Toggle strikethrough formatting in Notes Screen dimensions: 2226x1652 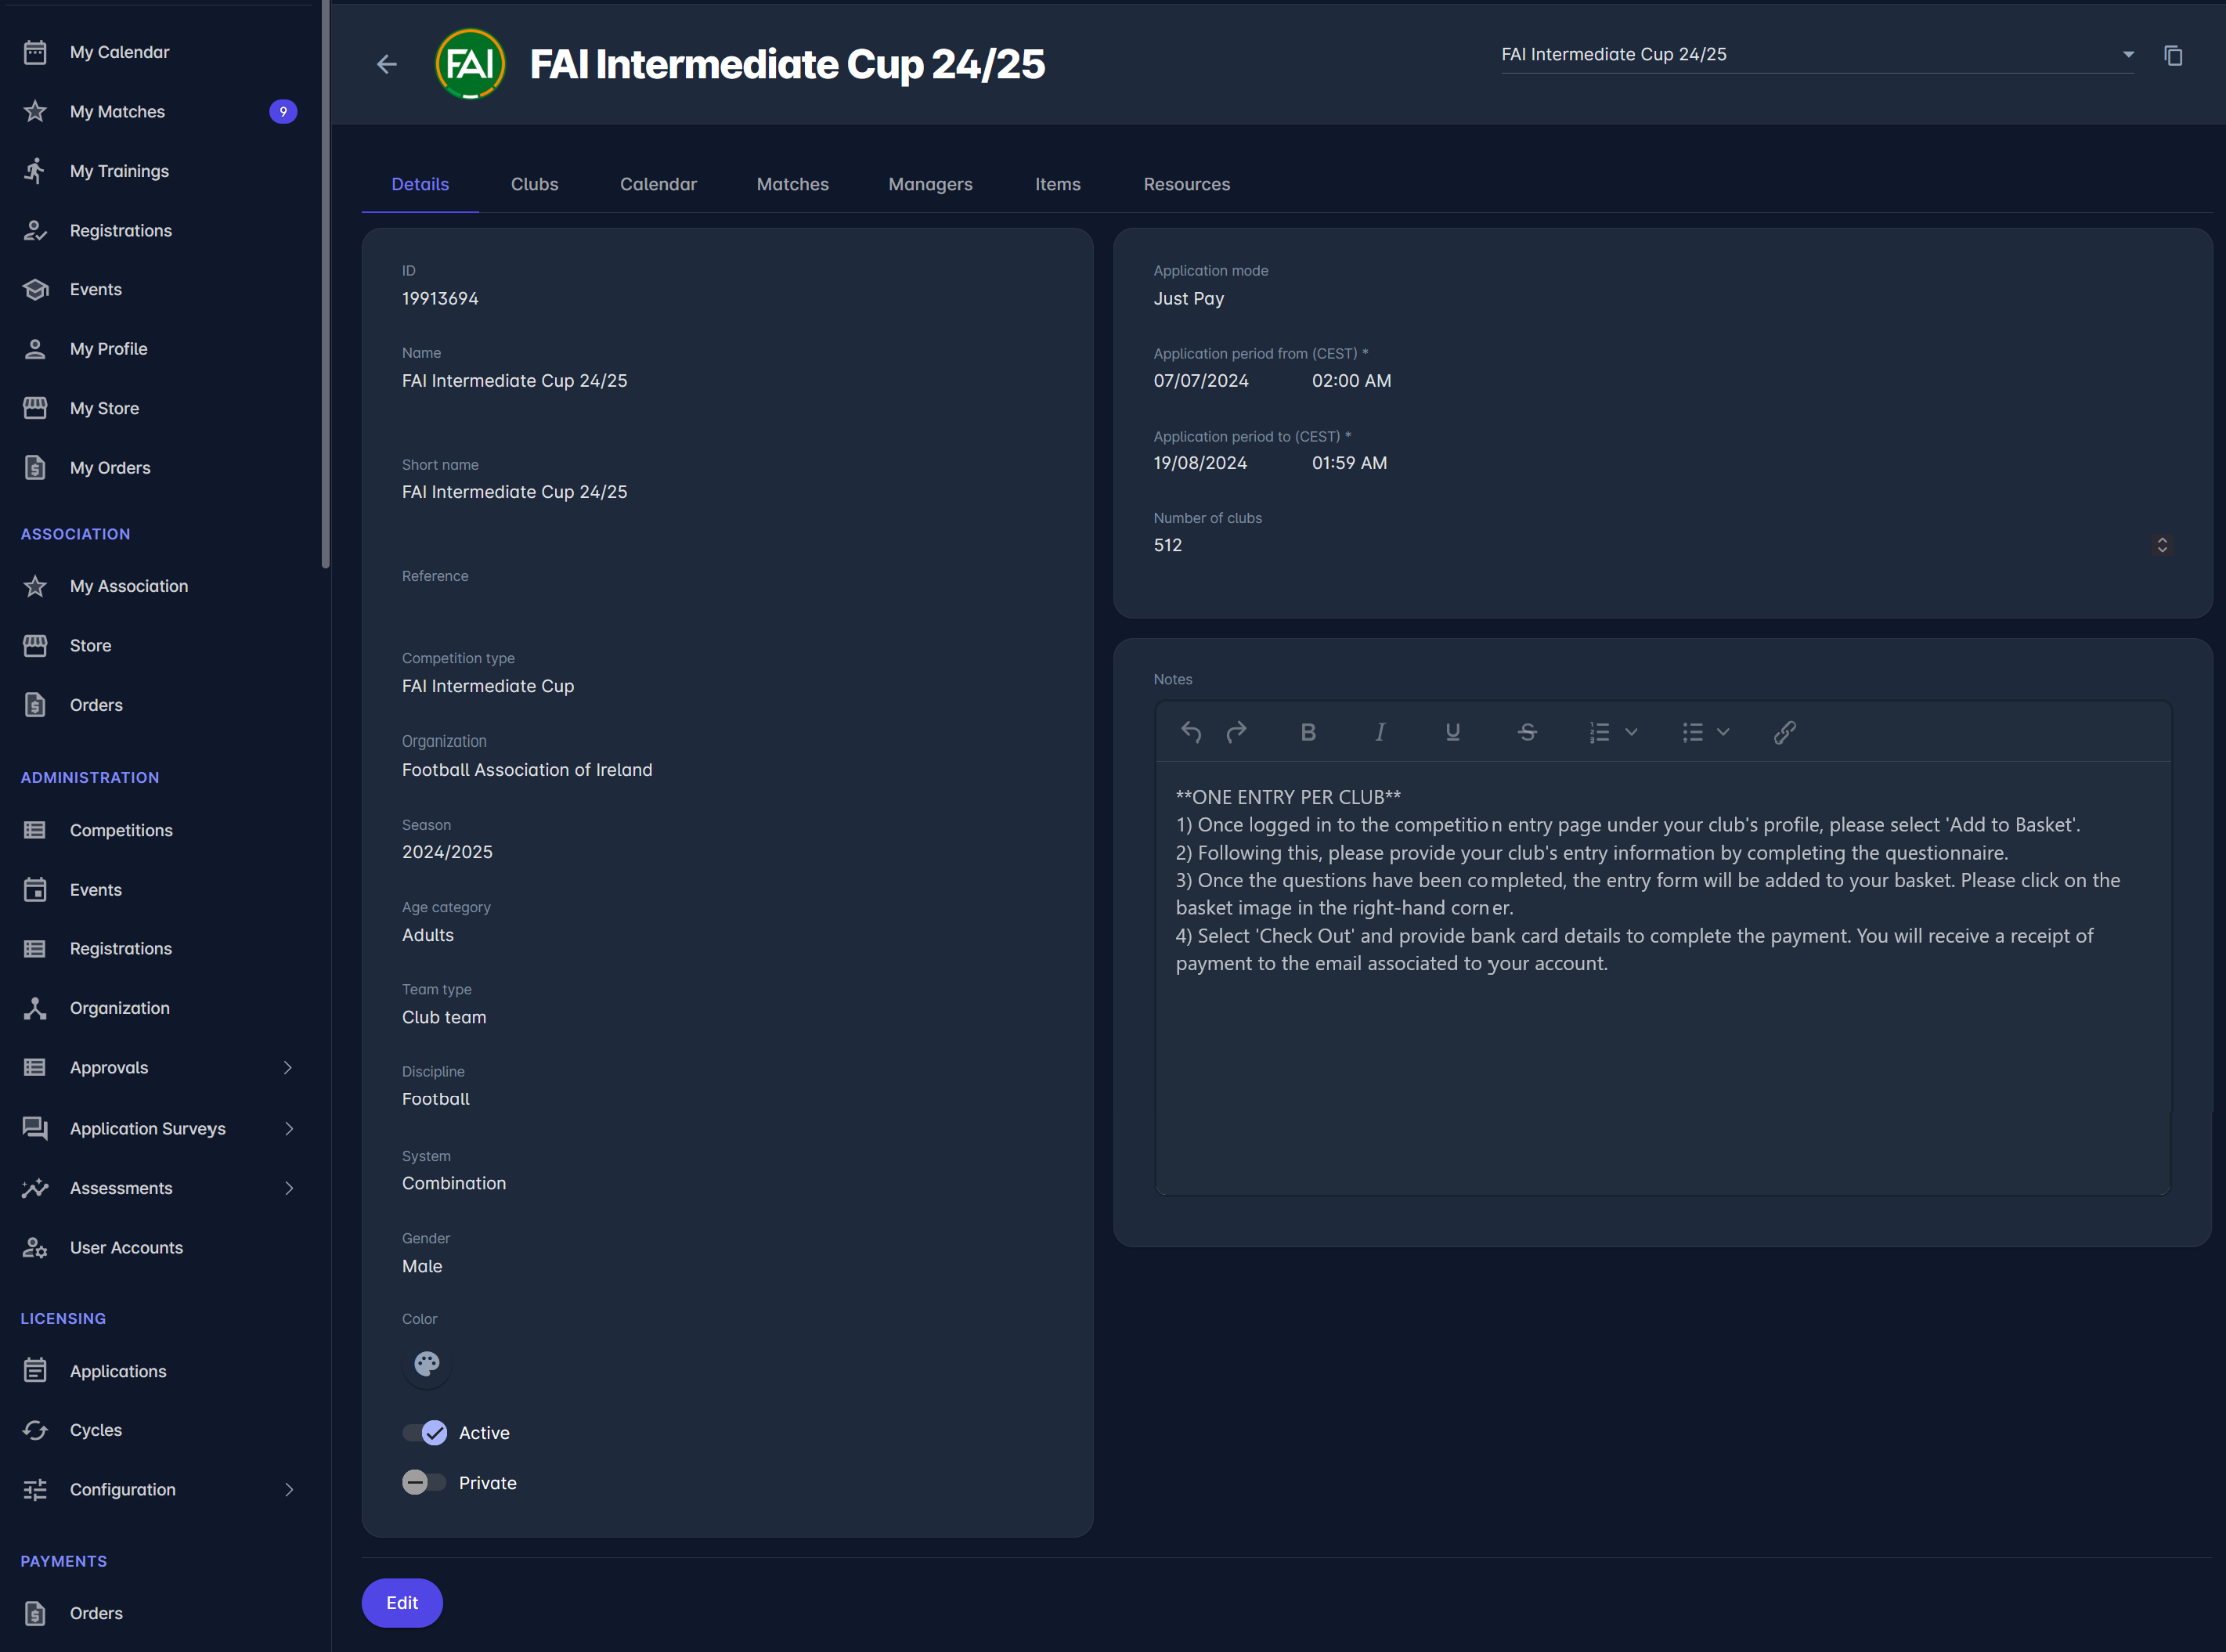pyautogui.click(x=1527, y=732)
